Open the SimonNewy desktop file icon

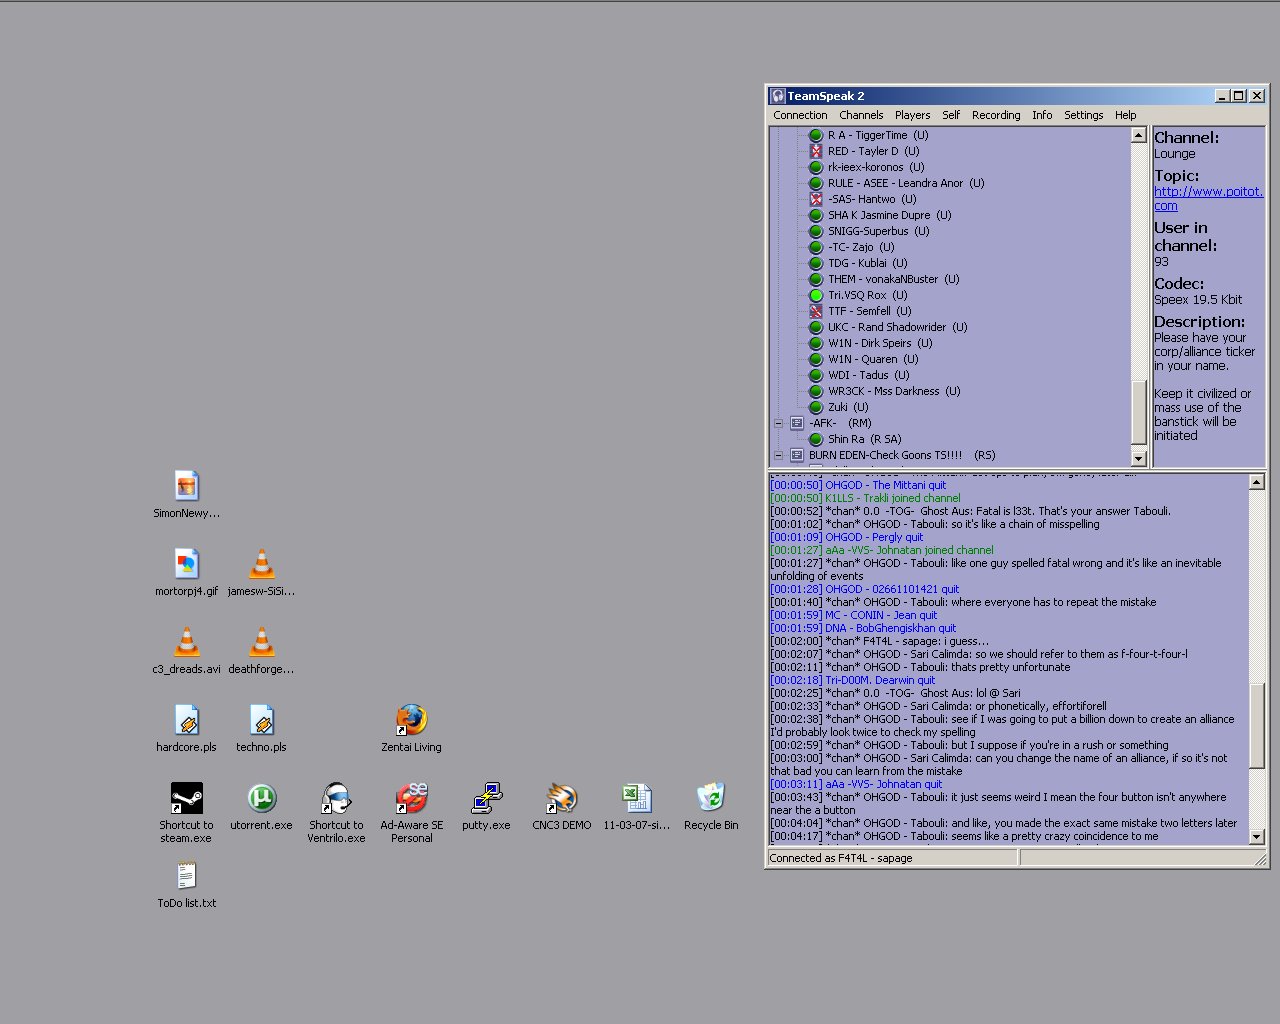coord(187,486)
